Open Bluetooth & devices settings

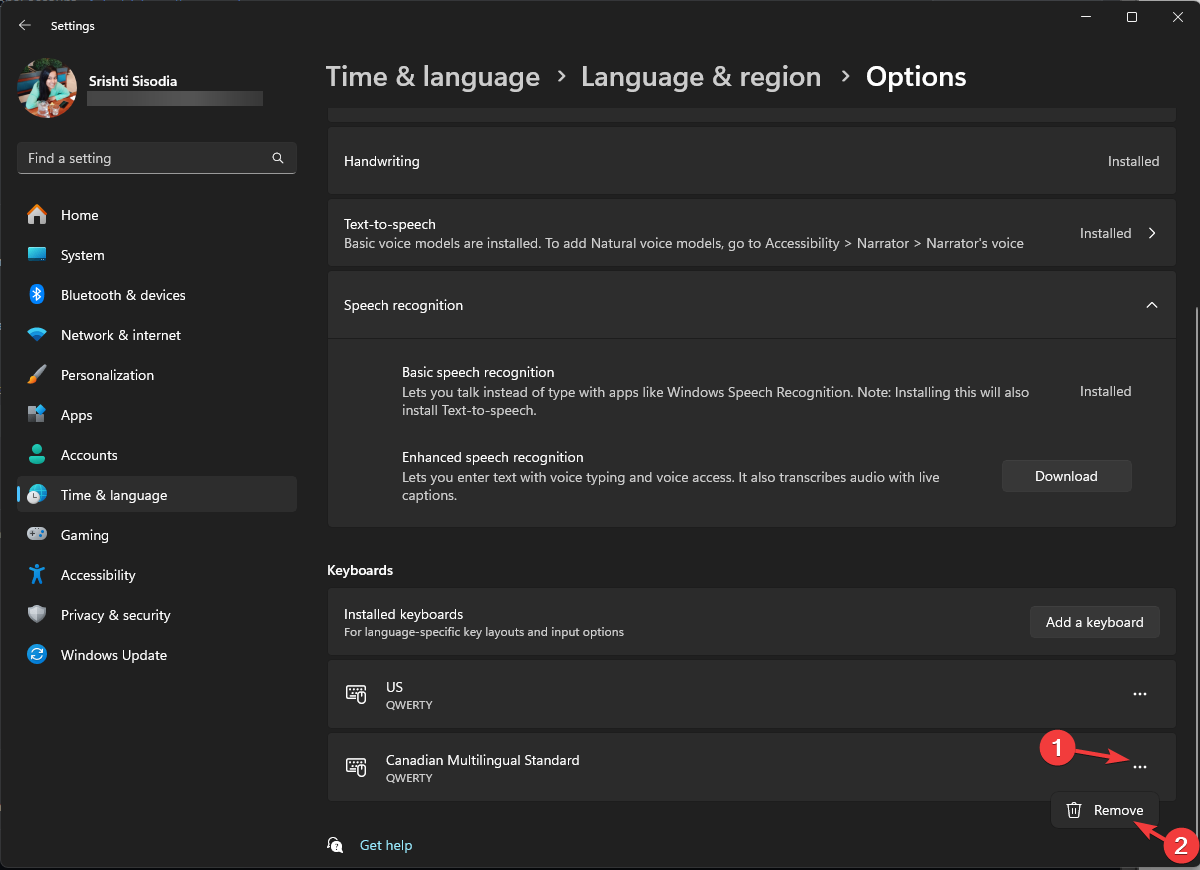(122, 295)
